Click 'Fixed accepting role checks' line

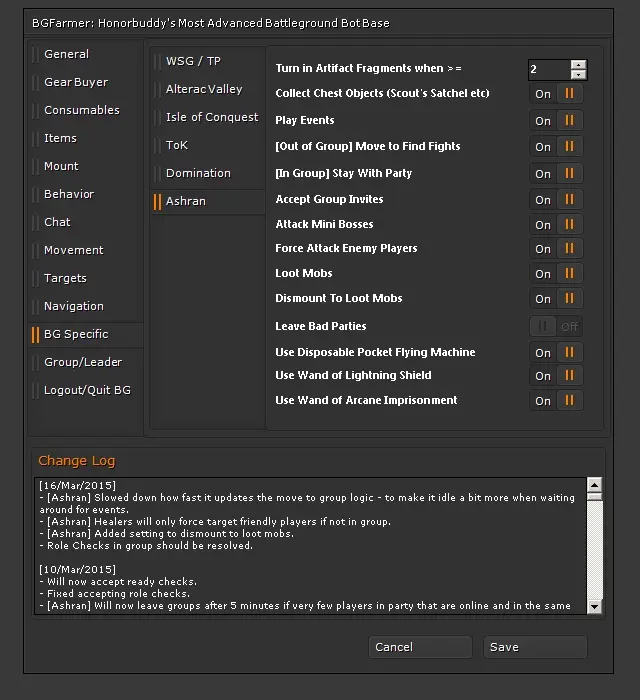tap(115, 594)
